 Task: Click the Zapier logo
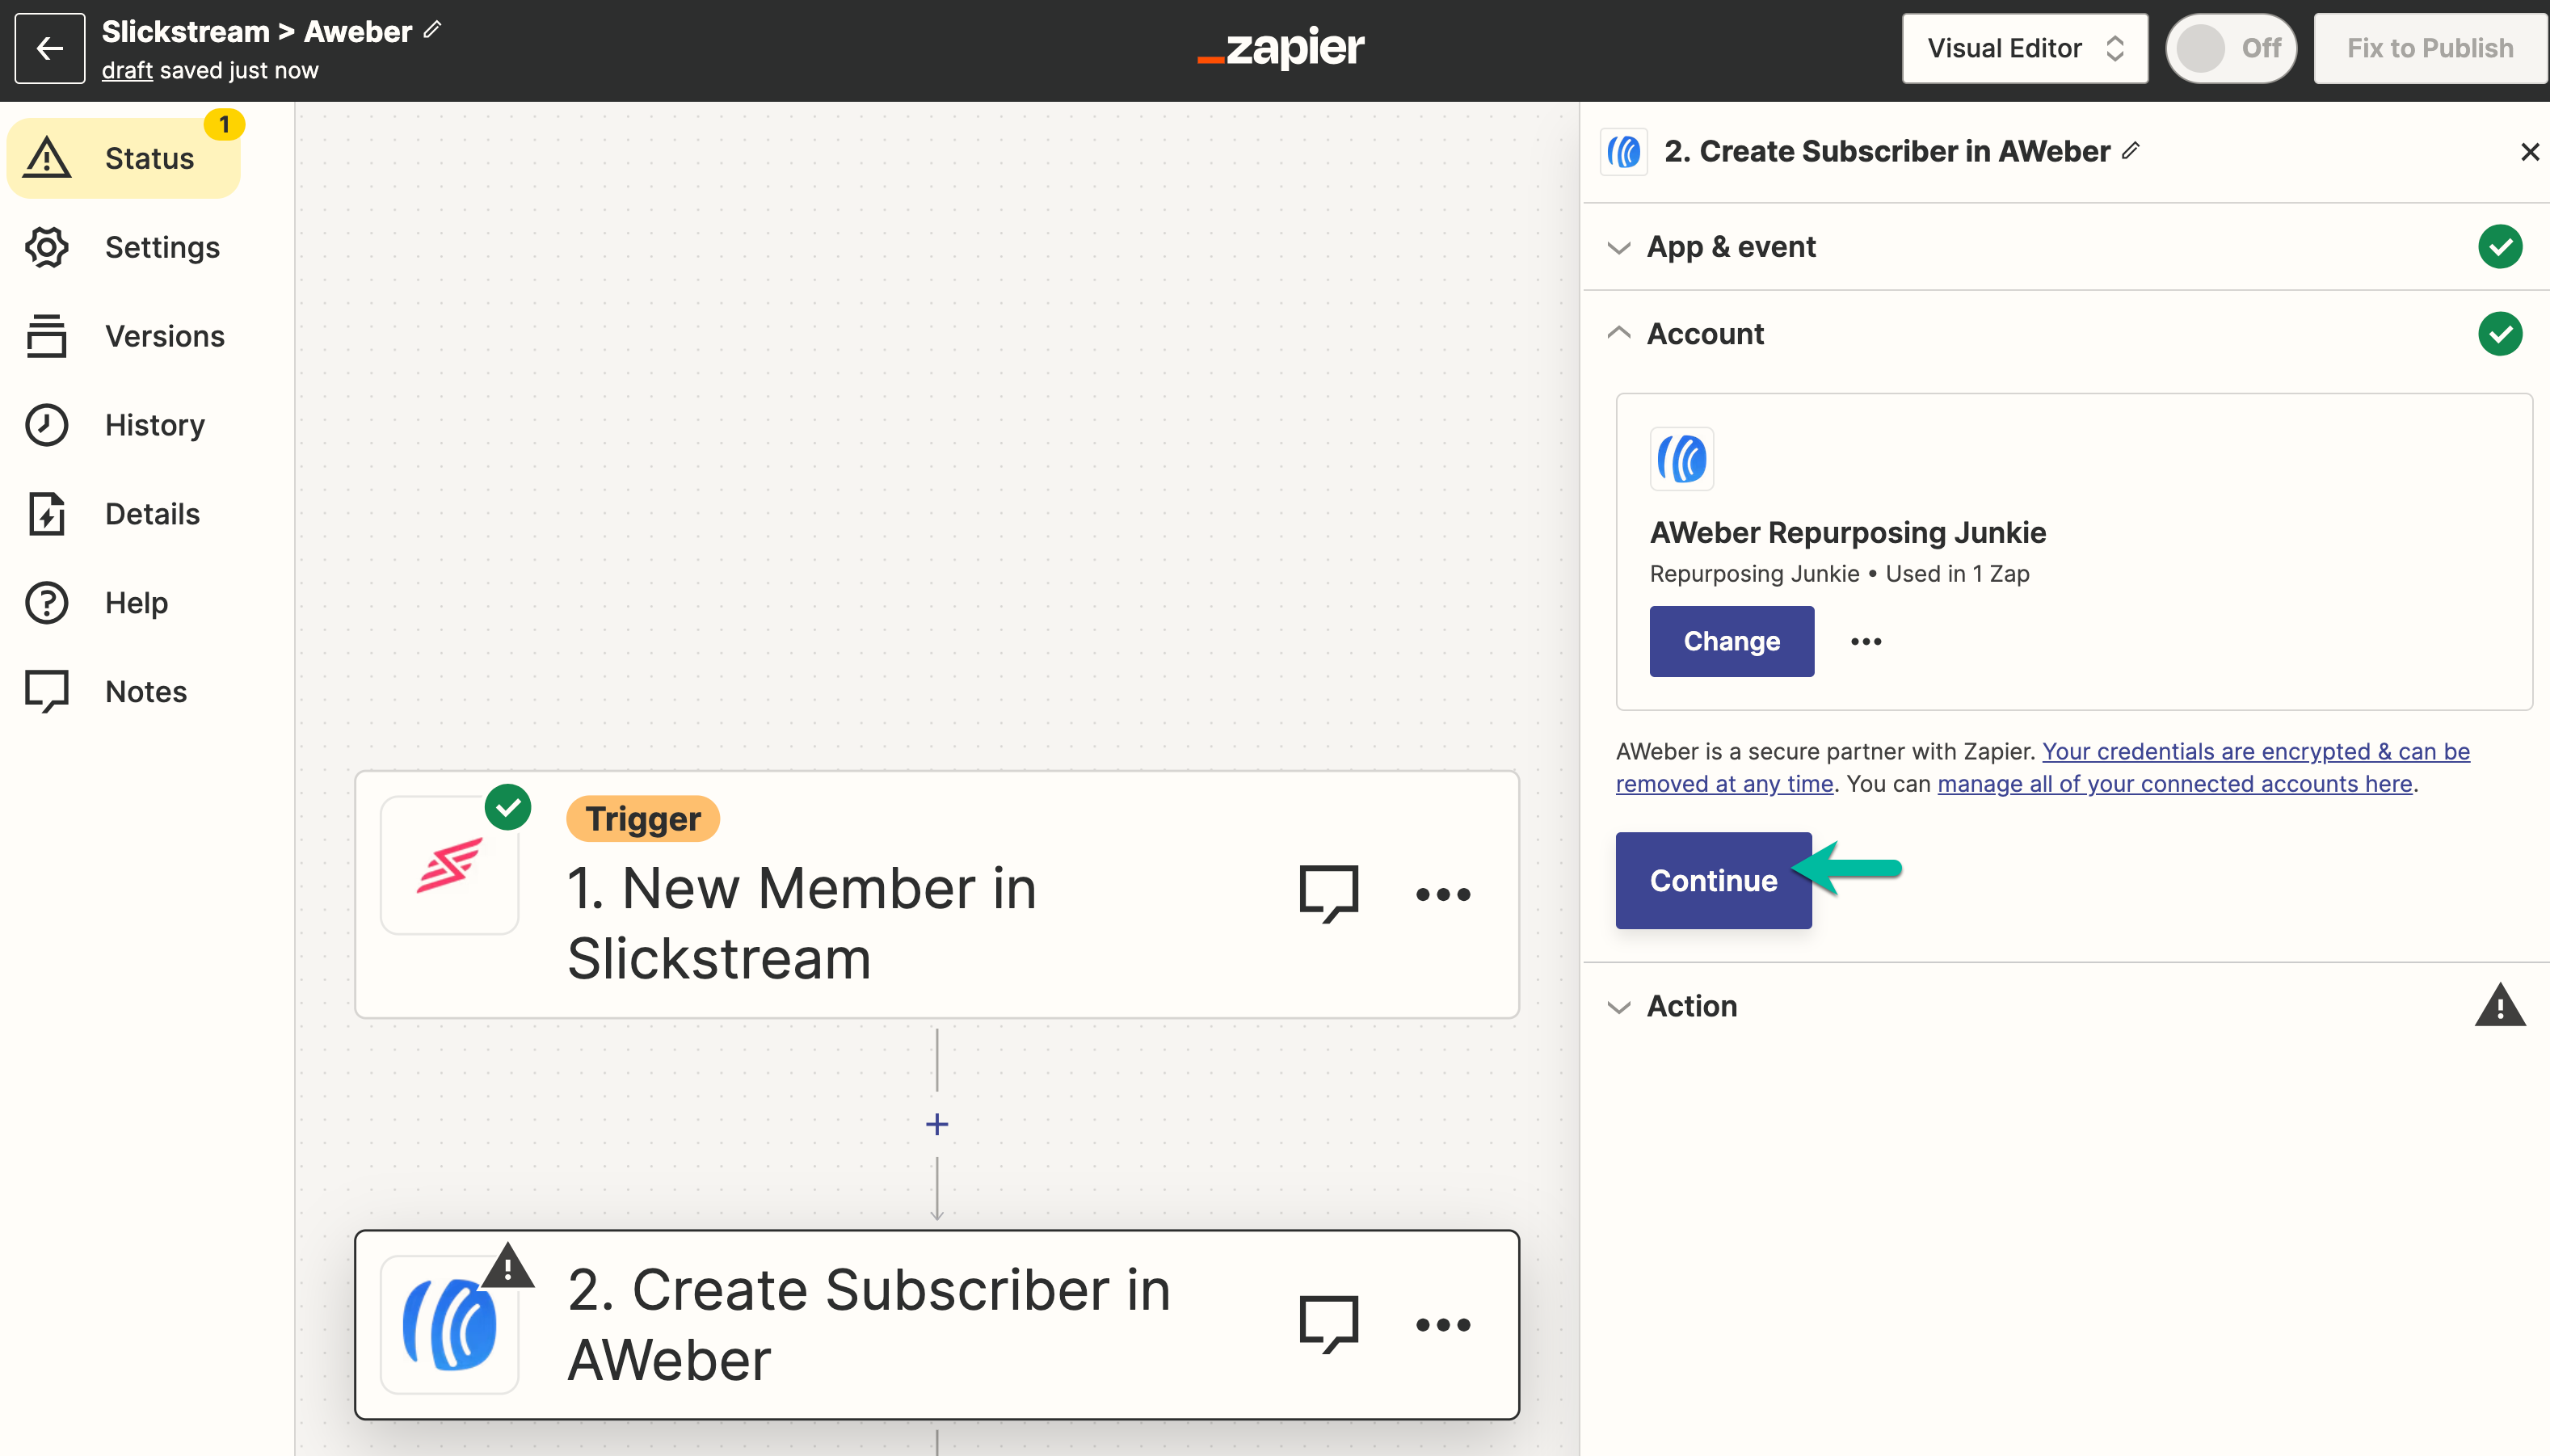coord(1281,48)
